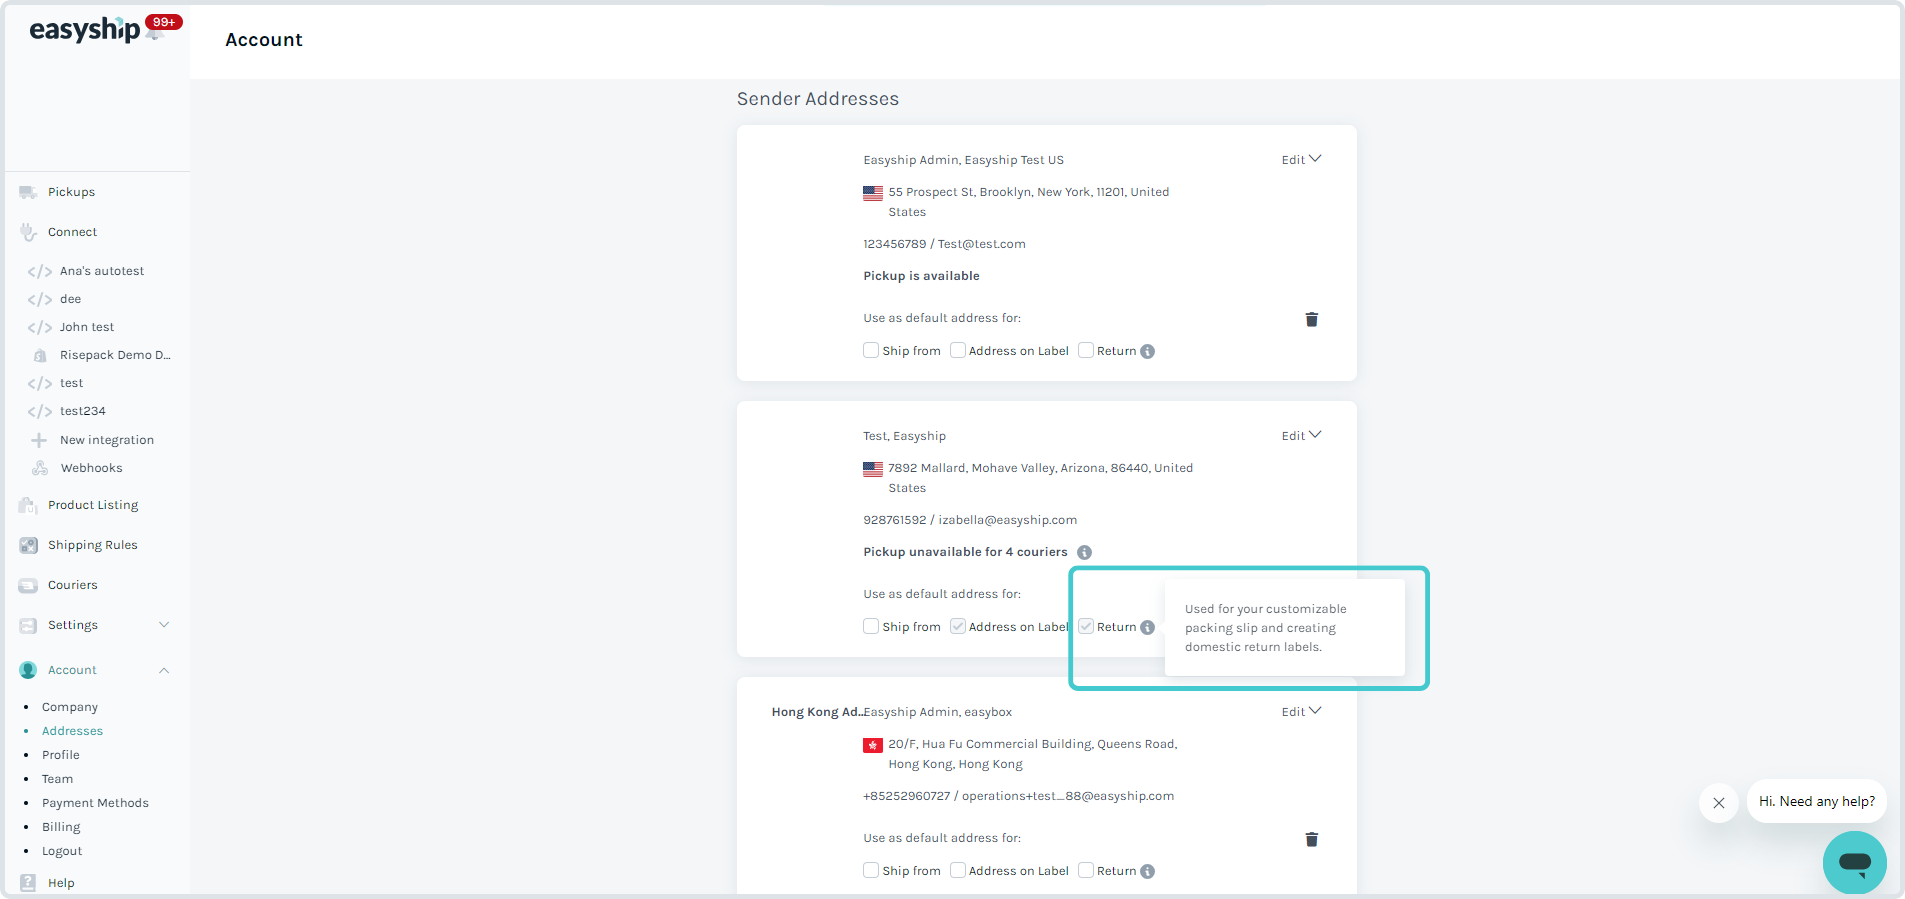
Task: Click the code icon beside test234
Action: coord(40,412)
